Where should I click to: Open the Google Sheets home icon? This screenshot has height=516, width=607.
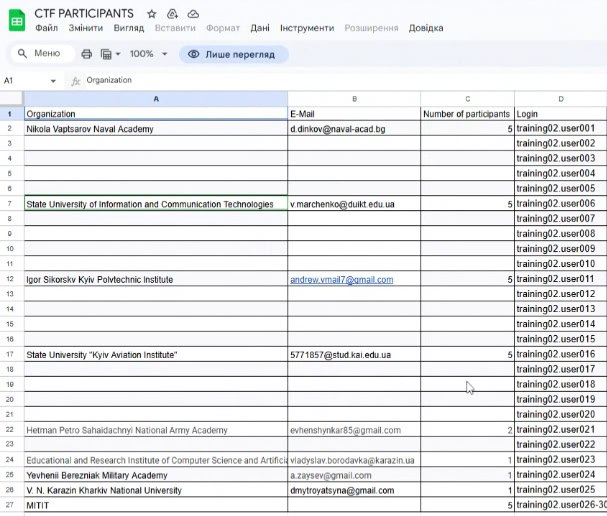[x=16, y=19]
